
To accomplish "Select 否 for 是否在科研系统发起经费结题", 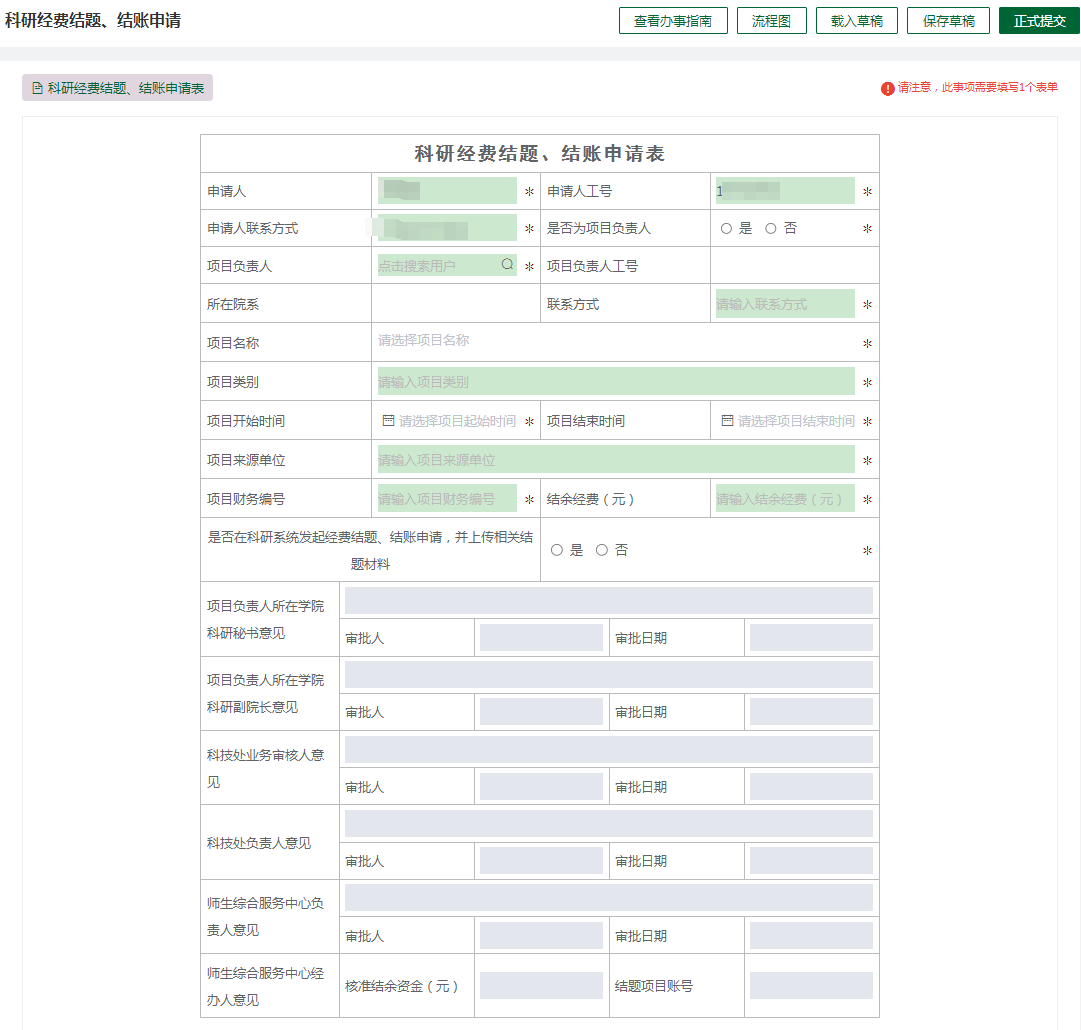I will [x=602, y=550].
